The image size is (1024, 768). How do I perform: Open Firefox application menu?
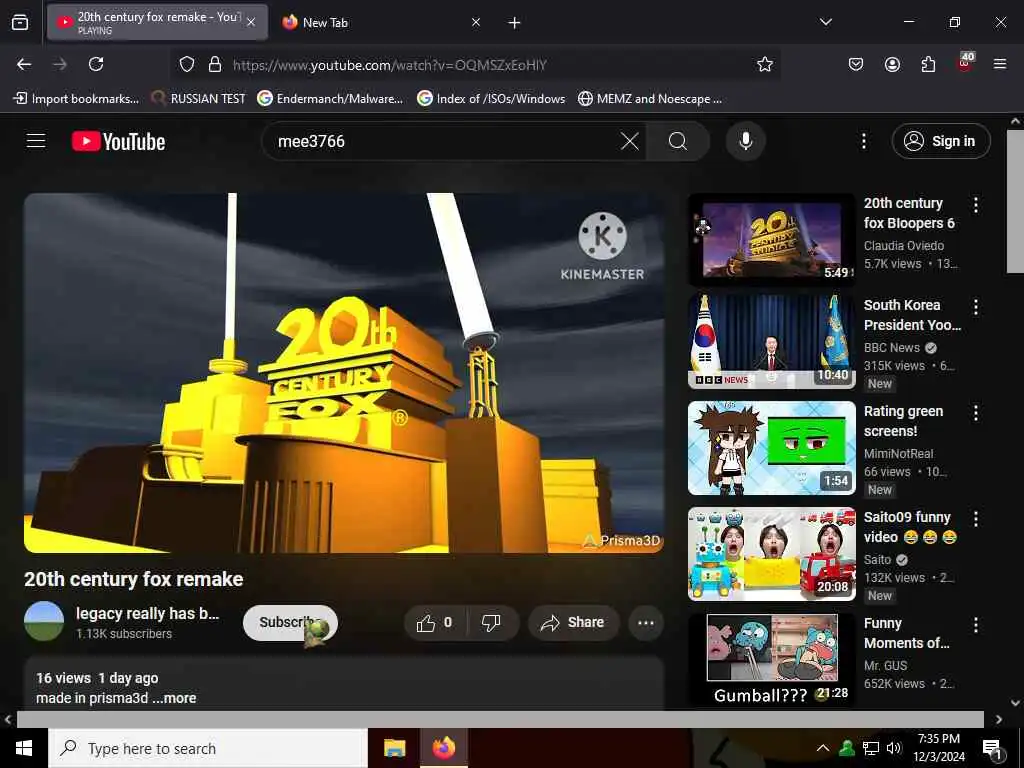[x=1000, y=64]
